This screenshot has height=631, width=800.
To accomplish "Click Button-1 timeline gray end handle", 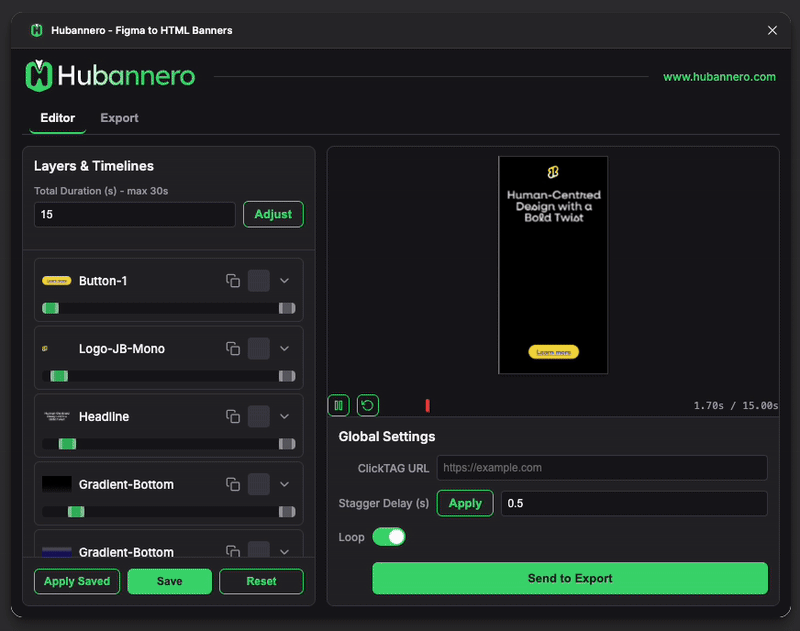I will pyautogui.click(x=287, y=308).
